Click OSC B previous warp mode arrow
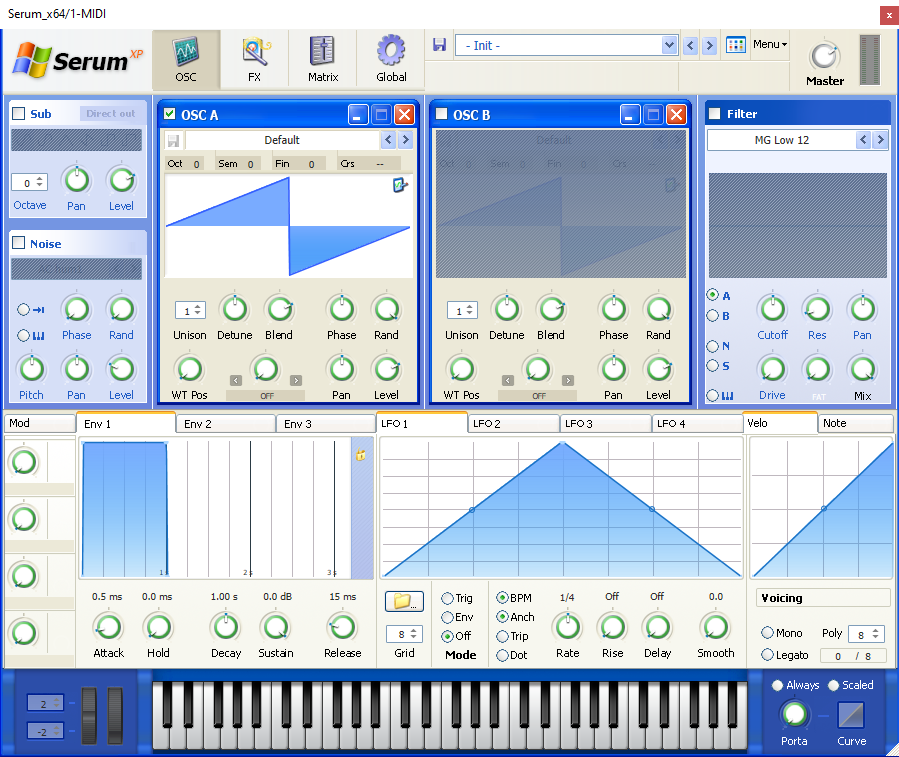Image resolution: width=899 pixels, height=757 pixels. [x=508, y=380]
